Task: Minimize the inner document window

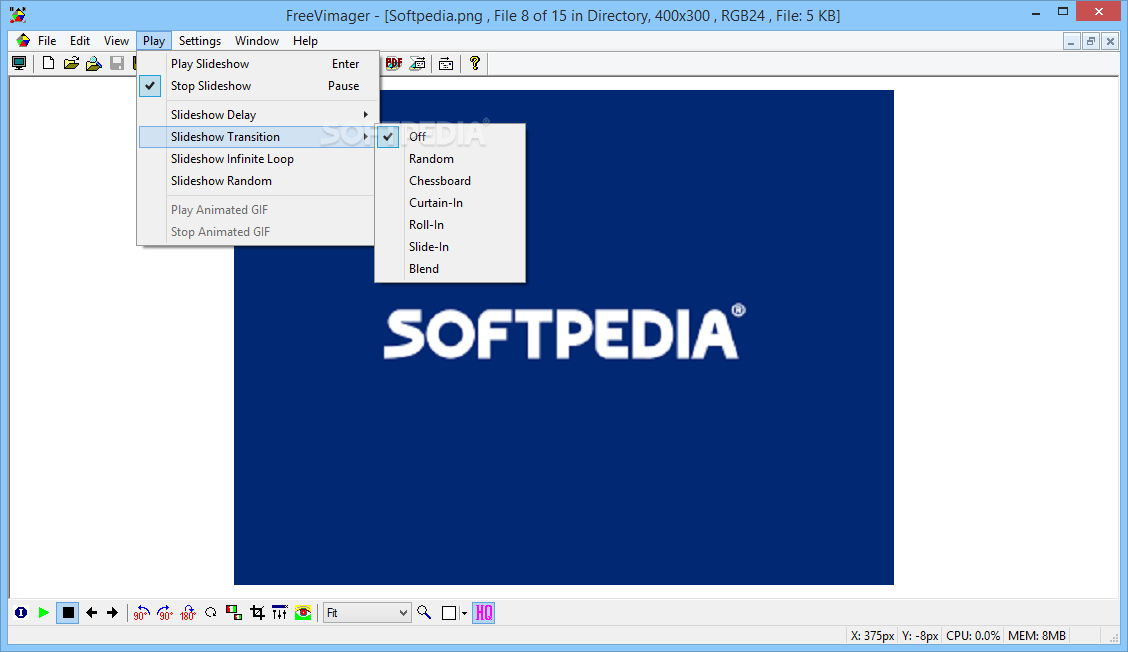Action: pyautogui.click(x=1071, y=42)
